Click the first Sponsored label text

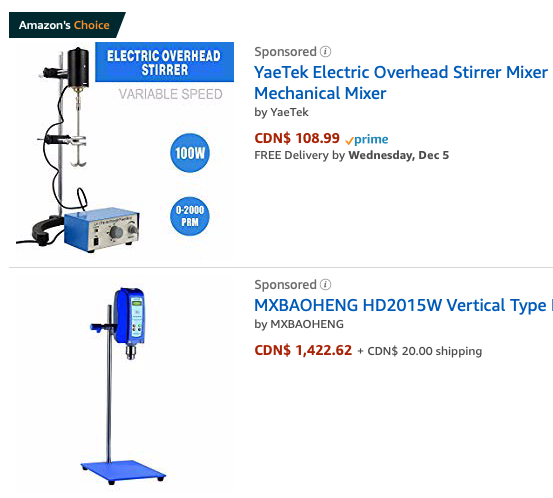point(285,52)
